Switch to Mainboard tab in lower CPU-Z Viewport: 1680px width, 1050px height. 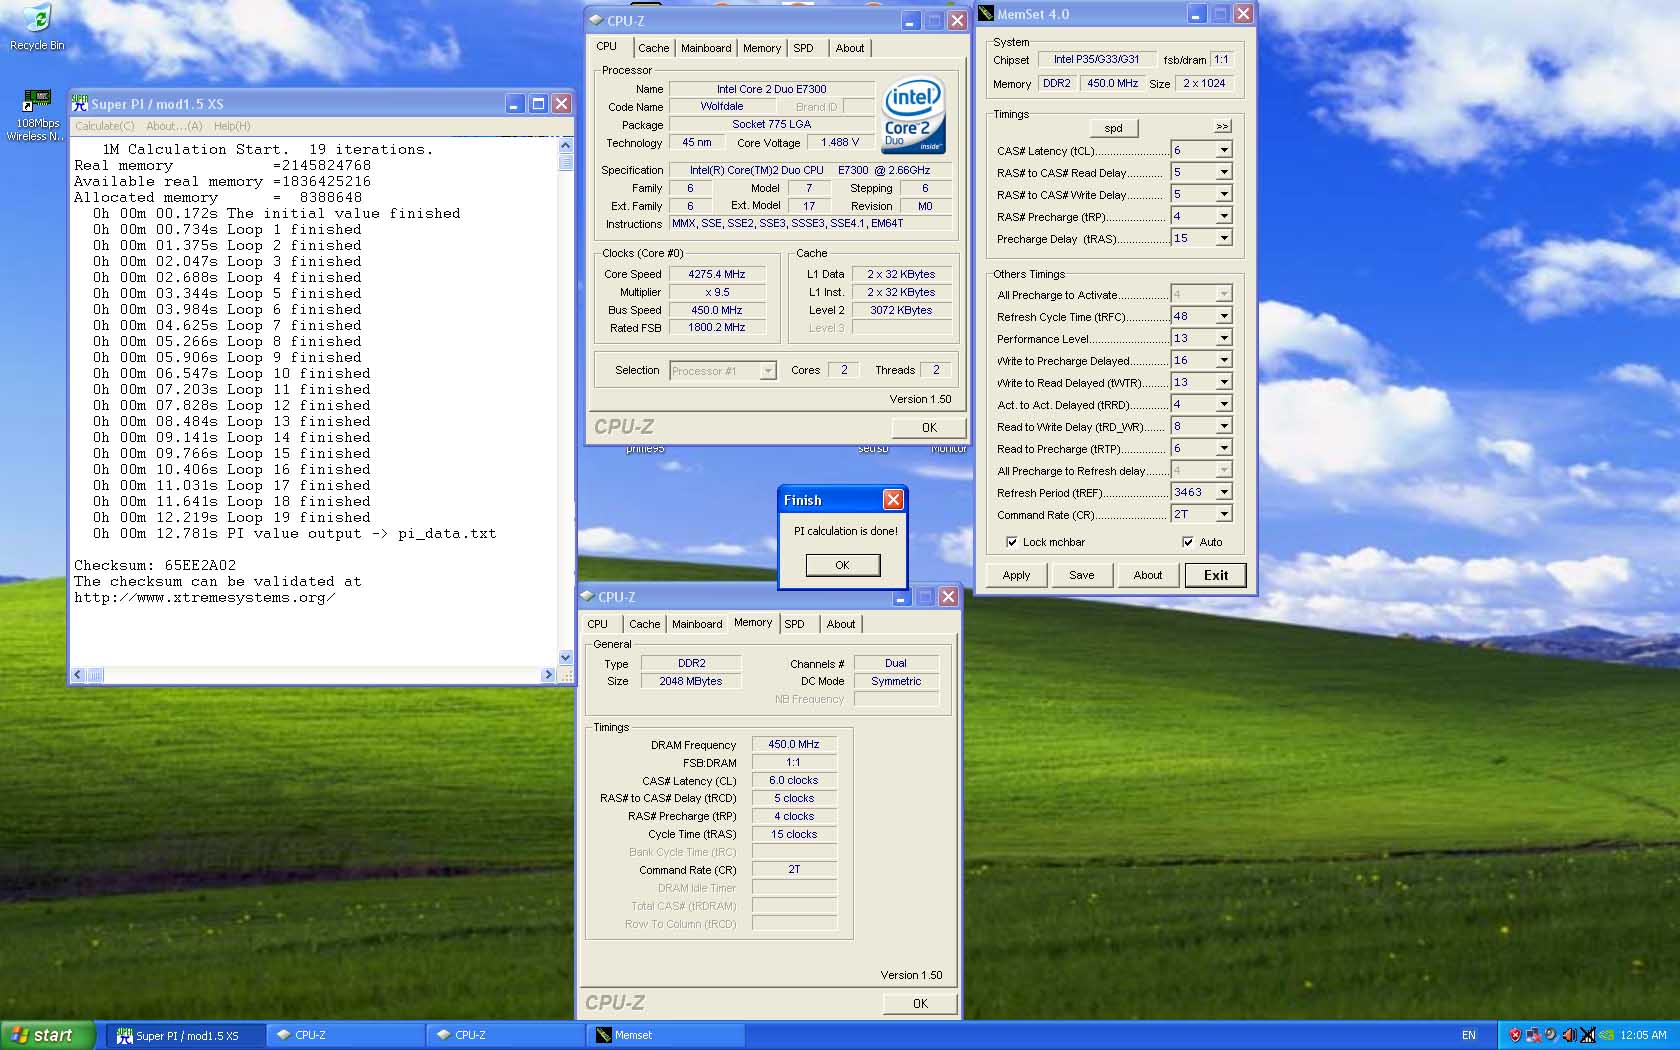[697, 624]
